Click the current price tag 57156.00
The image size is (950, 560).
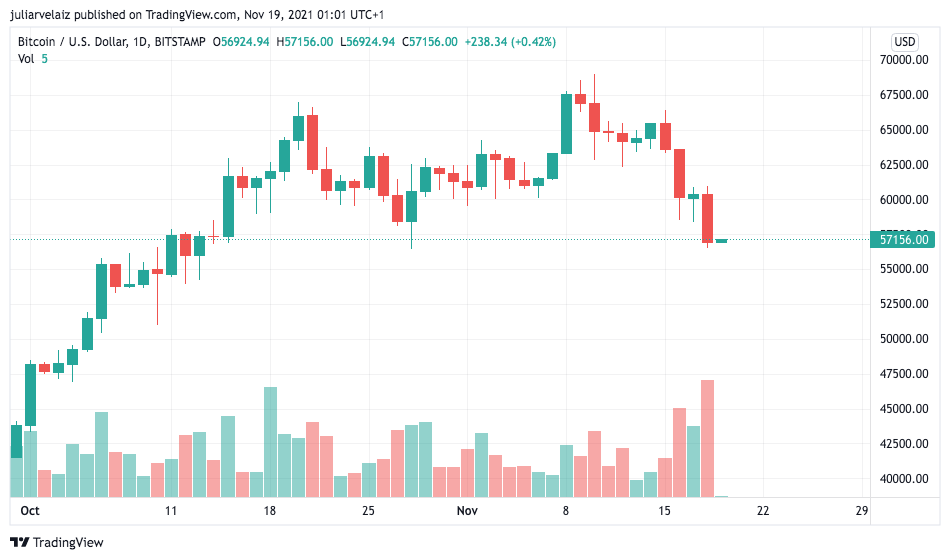click(x=904, y=240)
